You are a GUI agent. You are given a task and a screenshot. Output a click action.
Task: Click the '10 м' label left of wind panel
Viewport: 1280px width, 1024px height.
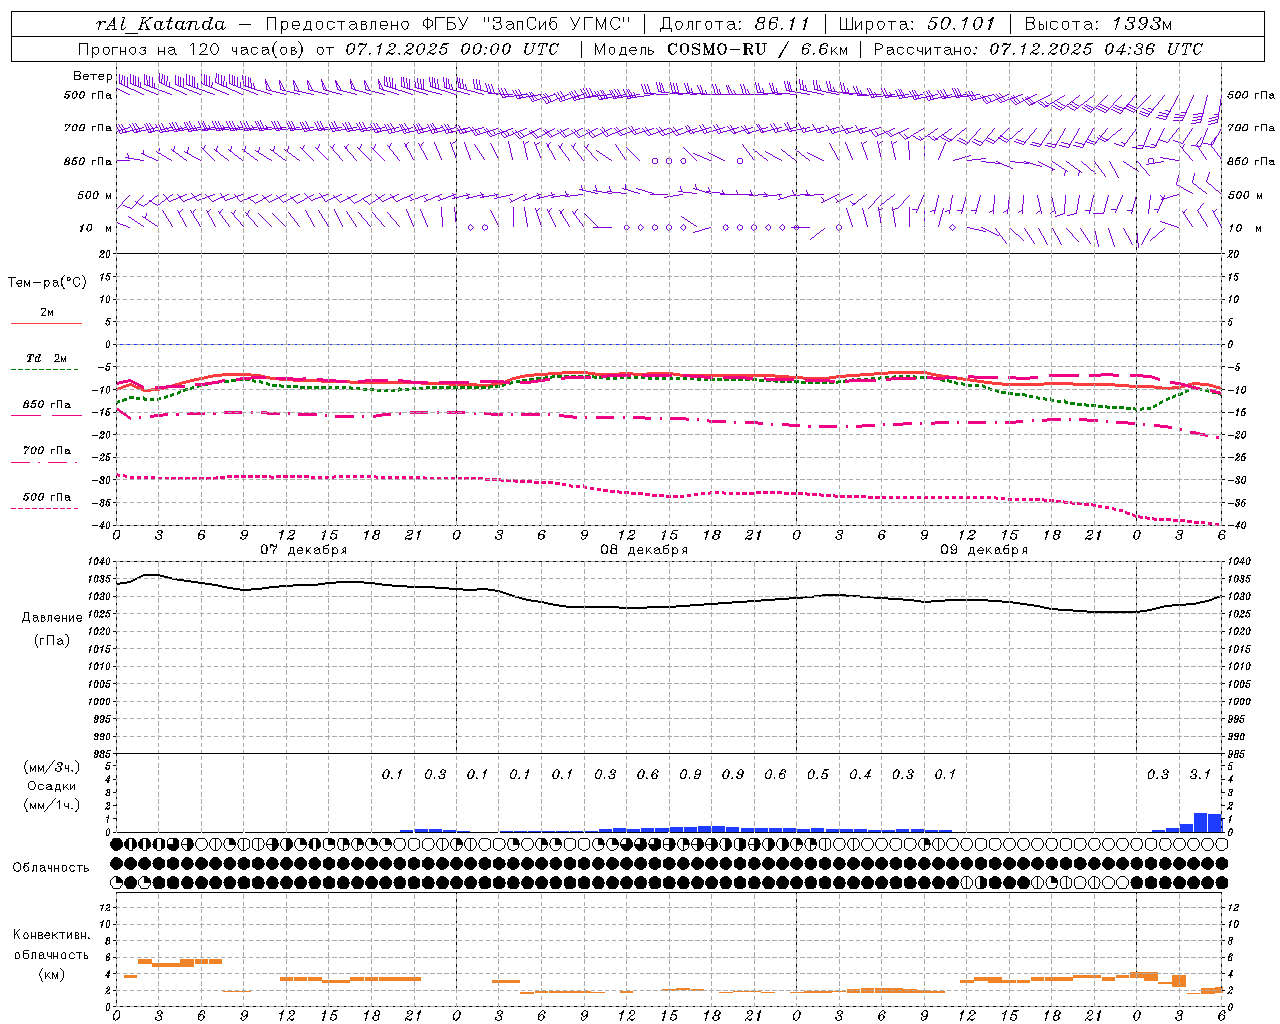[96, 228]
